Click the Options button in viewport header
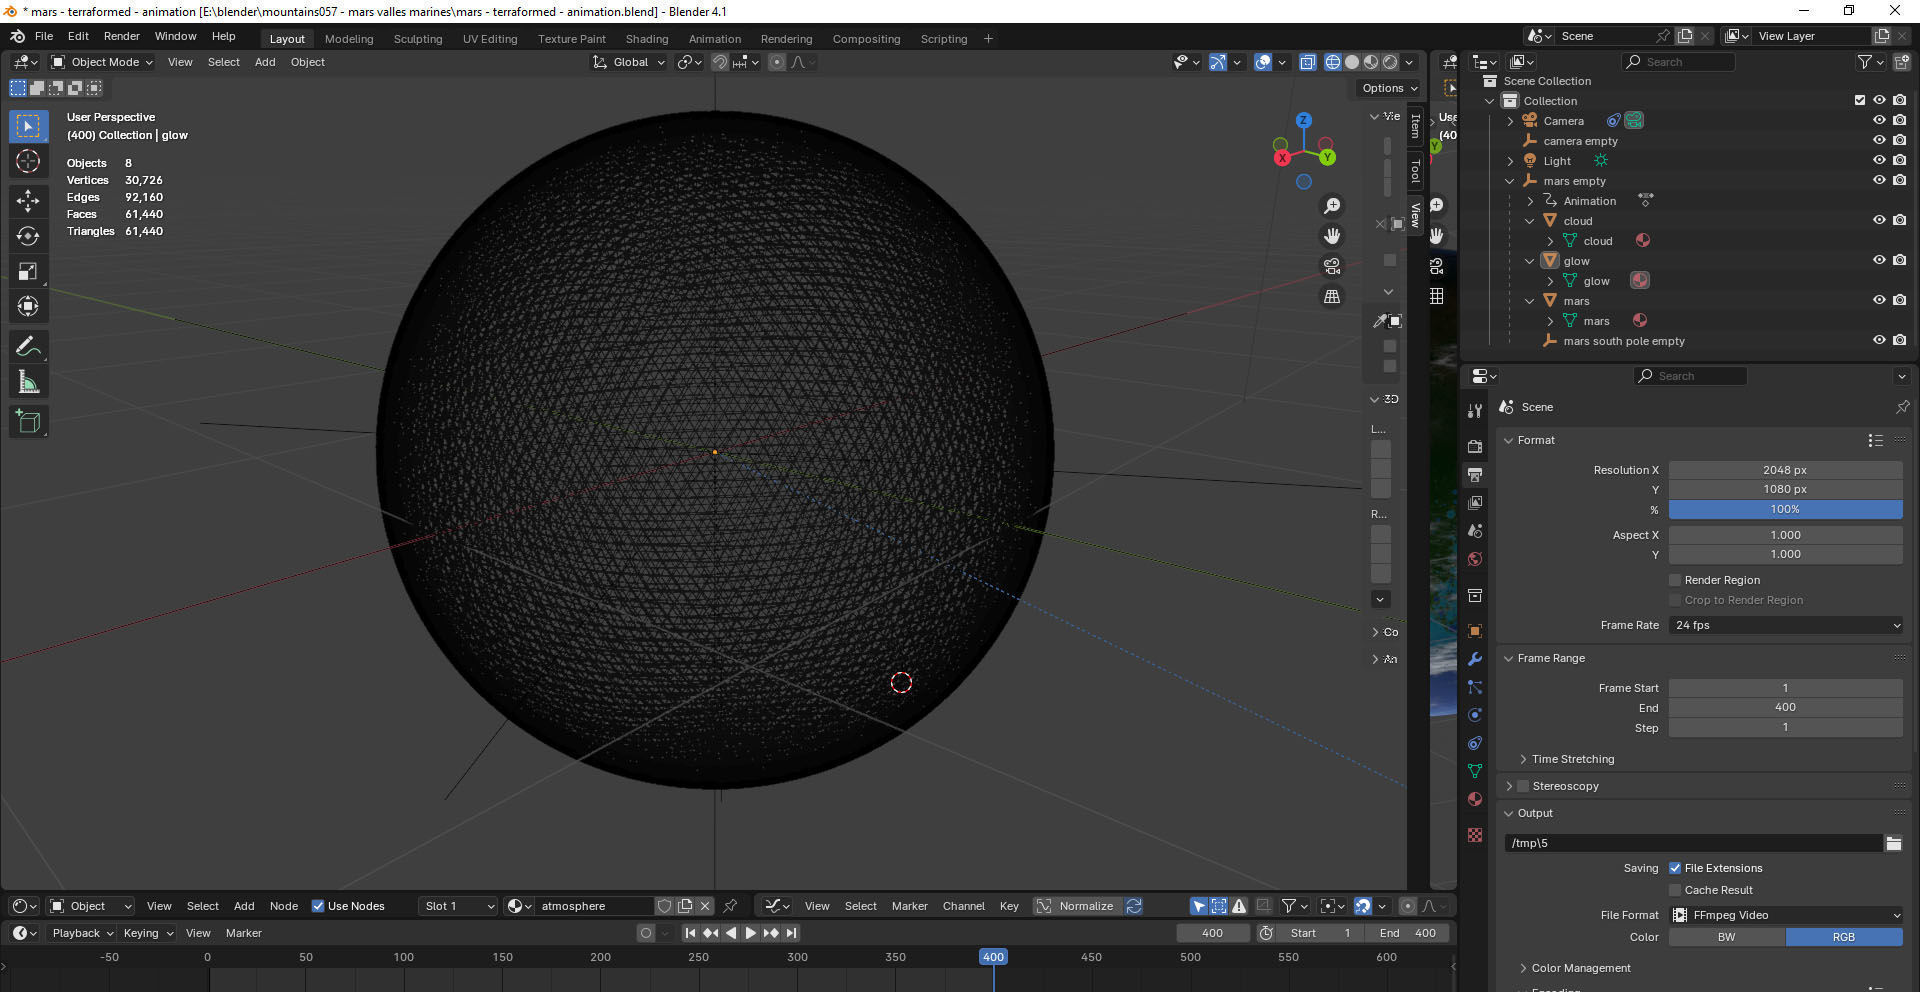The width and height of the screenshot is (1920, 992). tap(1389, 88)
